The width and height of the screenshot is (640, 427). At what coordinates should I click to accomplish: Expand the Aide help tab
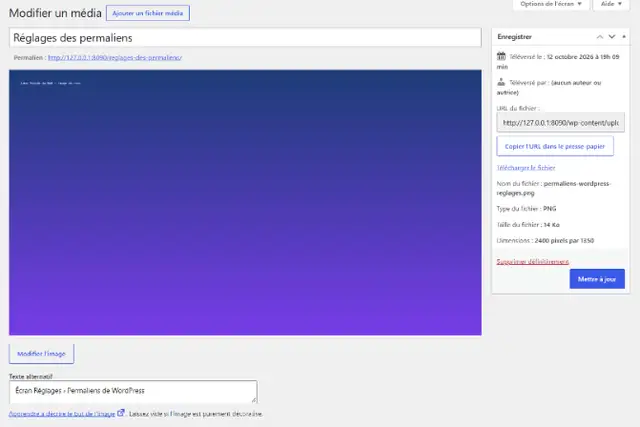tap(611, 4)
